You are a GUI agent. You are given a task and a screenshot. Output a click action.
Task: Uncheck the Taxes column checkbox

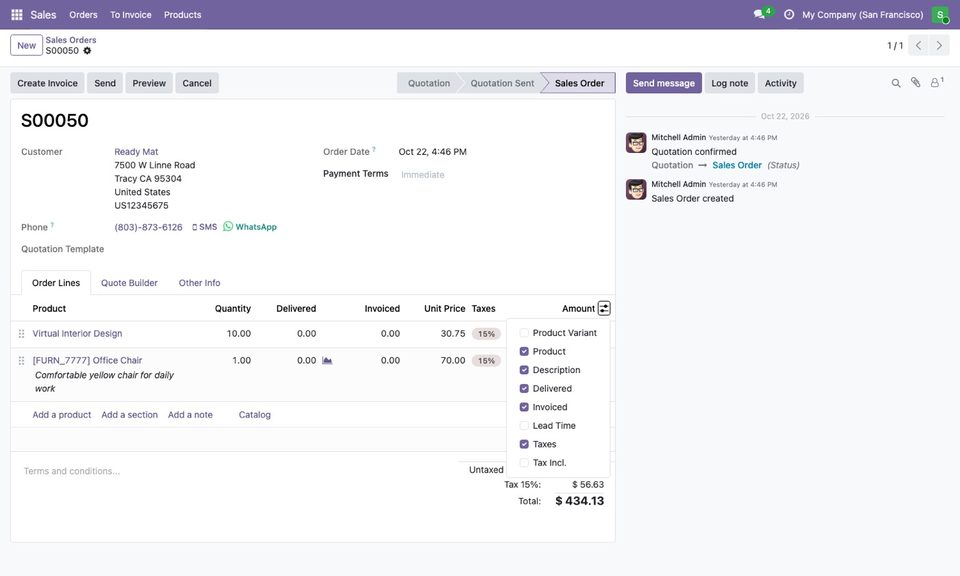pyautogui.click(x=524, y=444)
